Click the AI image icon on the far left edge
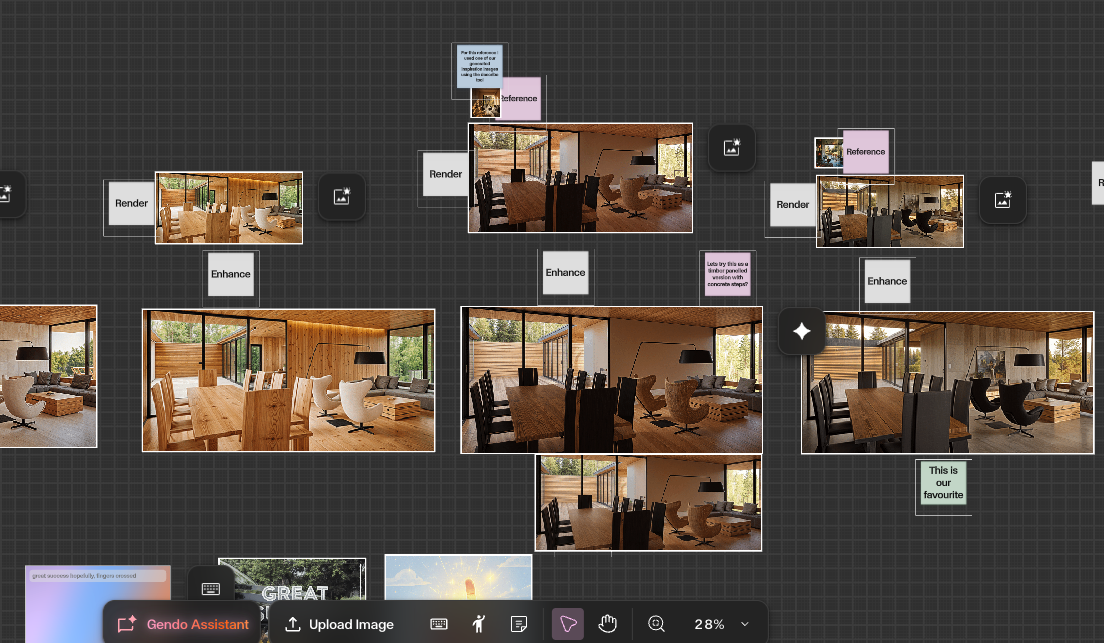This screenshot has height=643, width=1104. (x=8, y=195)
